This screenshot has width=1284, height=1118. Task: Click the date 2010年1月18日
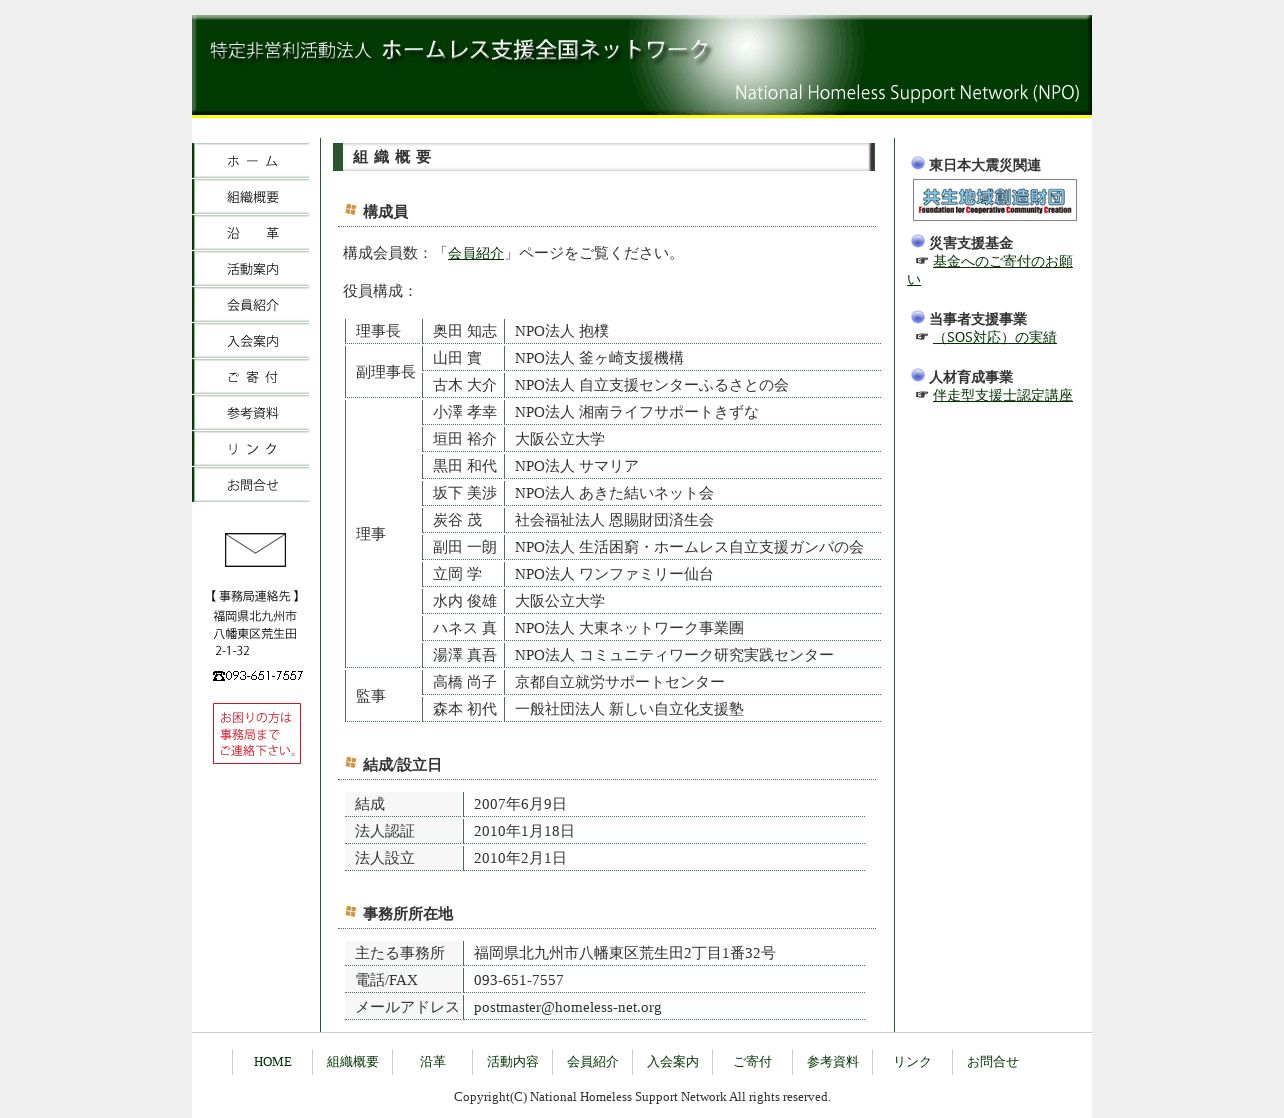click(x=524, y=831)
